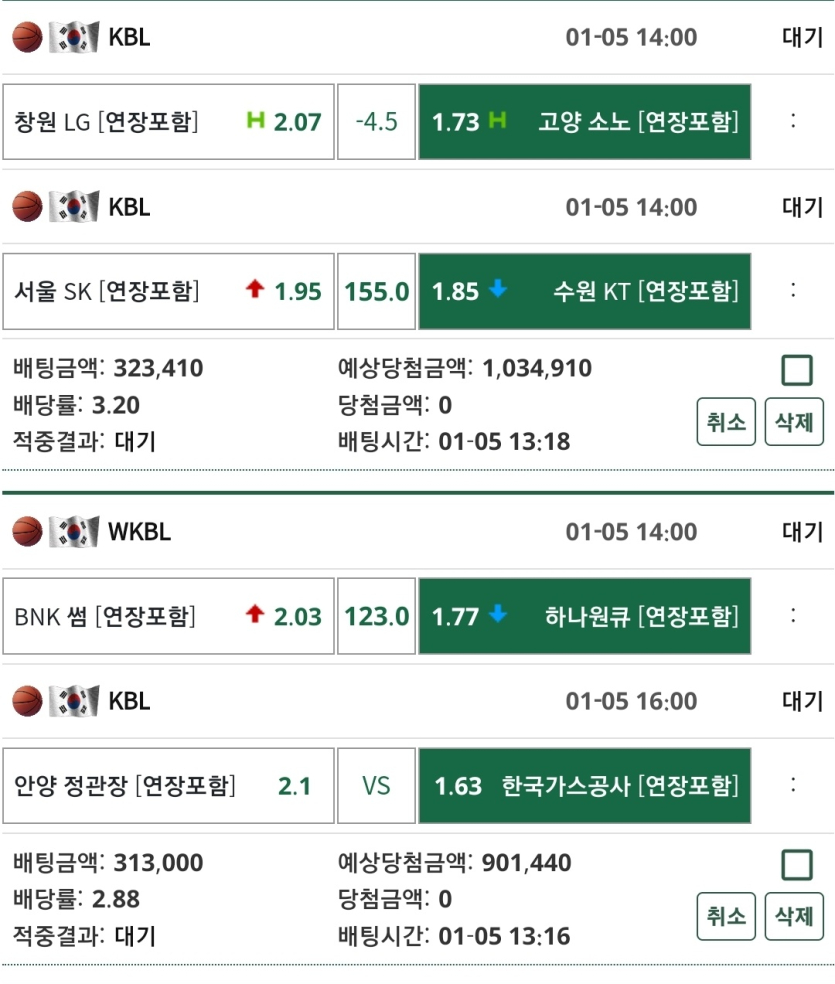The height and width of the screenshot is (984, 835).
Task: Click green H icon in 고양 소노 cell
Action: tap(498, 121)
